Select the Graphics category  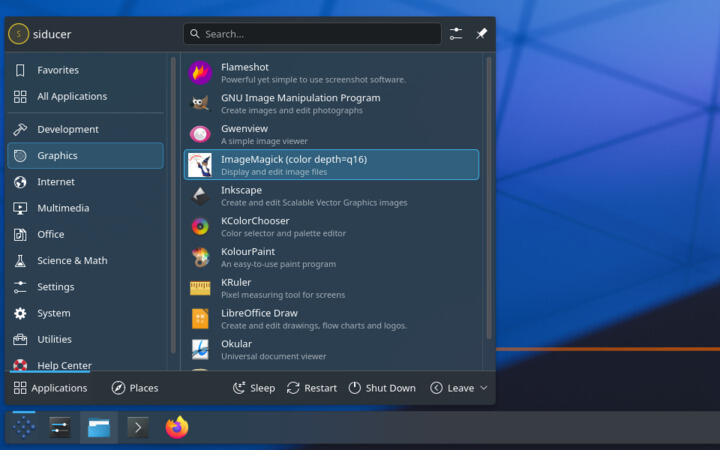coord(85,156)
